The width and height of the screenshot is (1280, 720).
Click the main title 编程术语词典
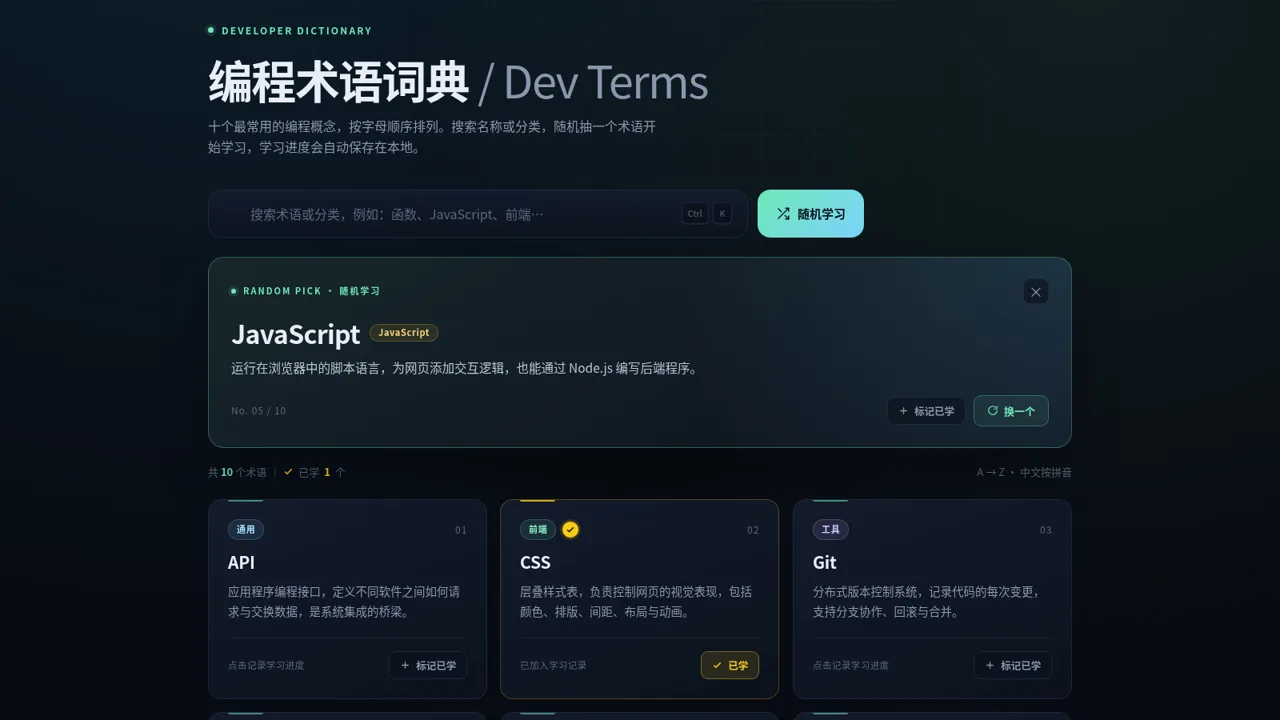coord(338,82)
